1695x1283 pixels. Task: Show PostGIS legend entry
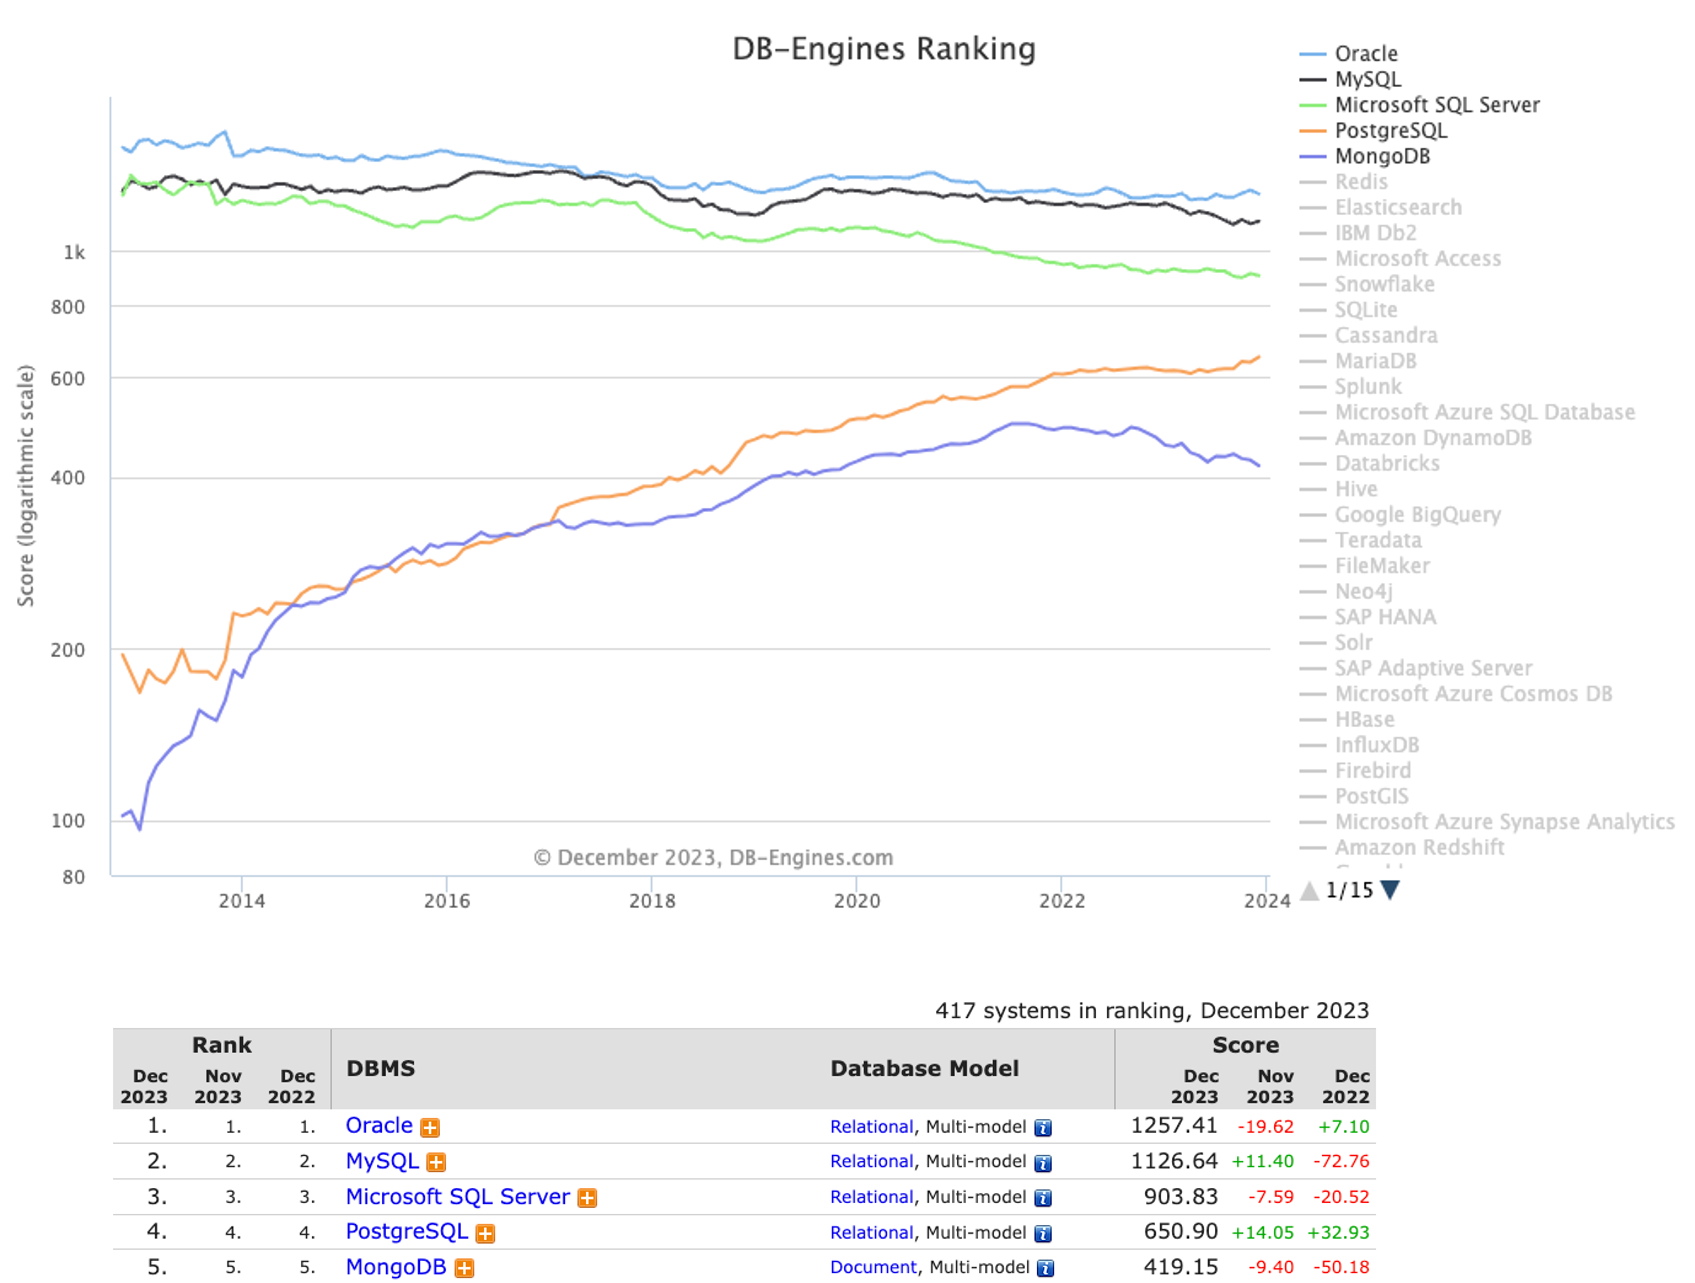1354,796
